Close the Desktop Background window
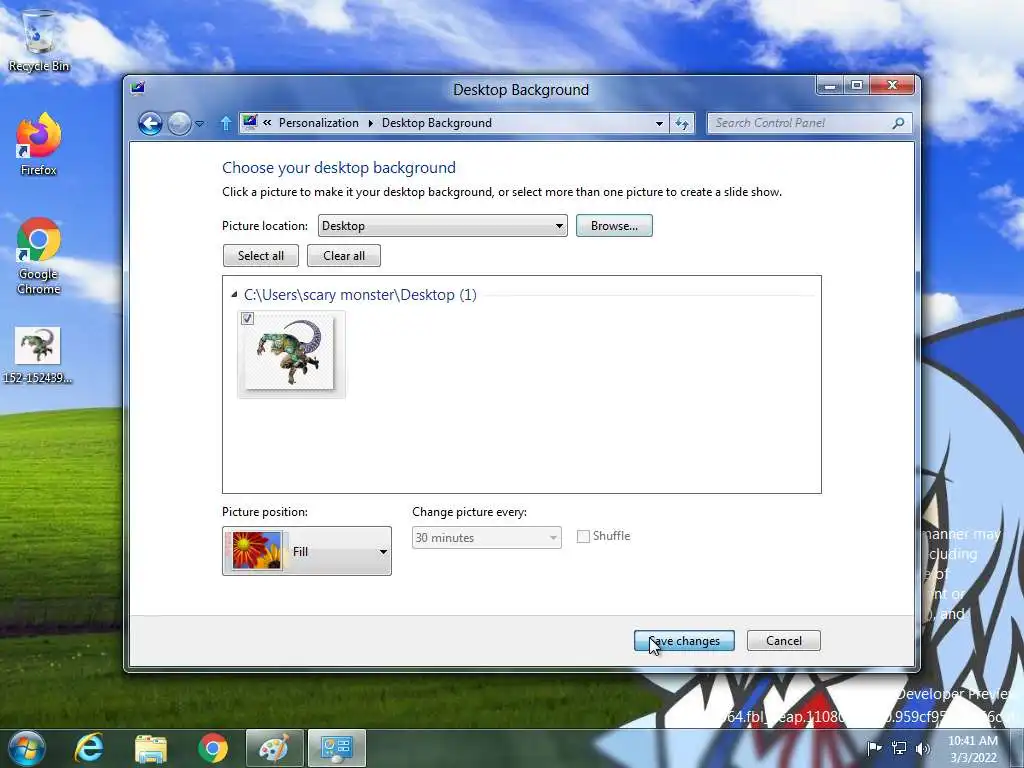 (x=892, y=86)
